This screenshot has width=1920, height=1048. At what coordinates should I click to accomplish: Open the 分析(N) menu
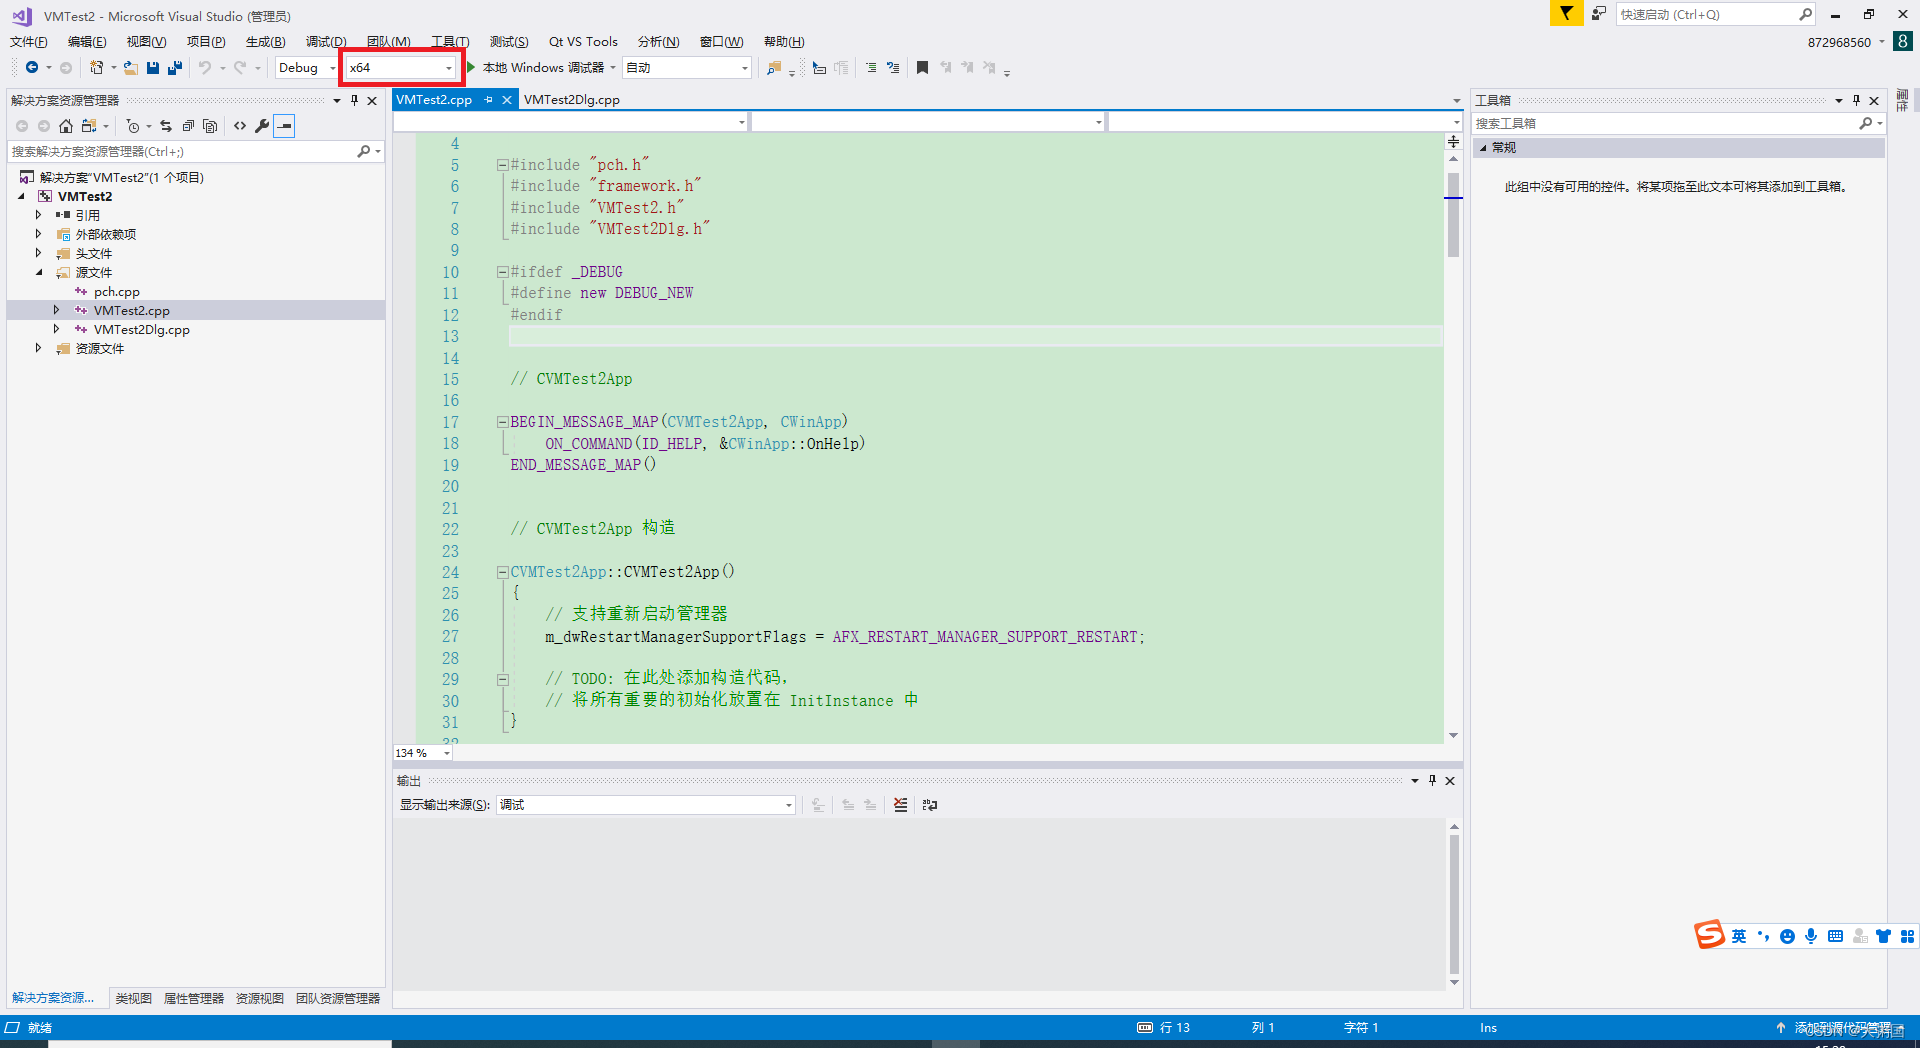coord(658,41)
